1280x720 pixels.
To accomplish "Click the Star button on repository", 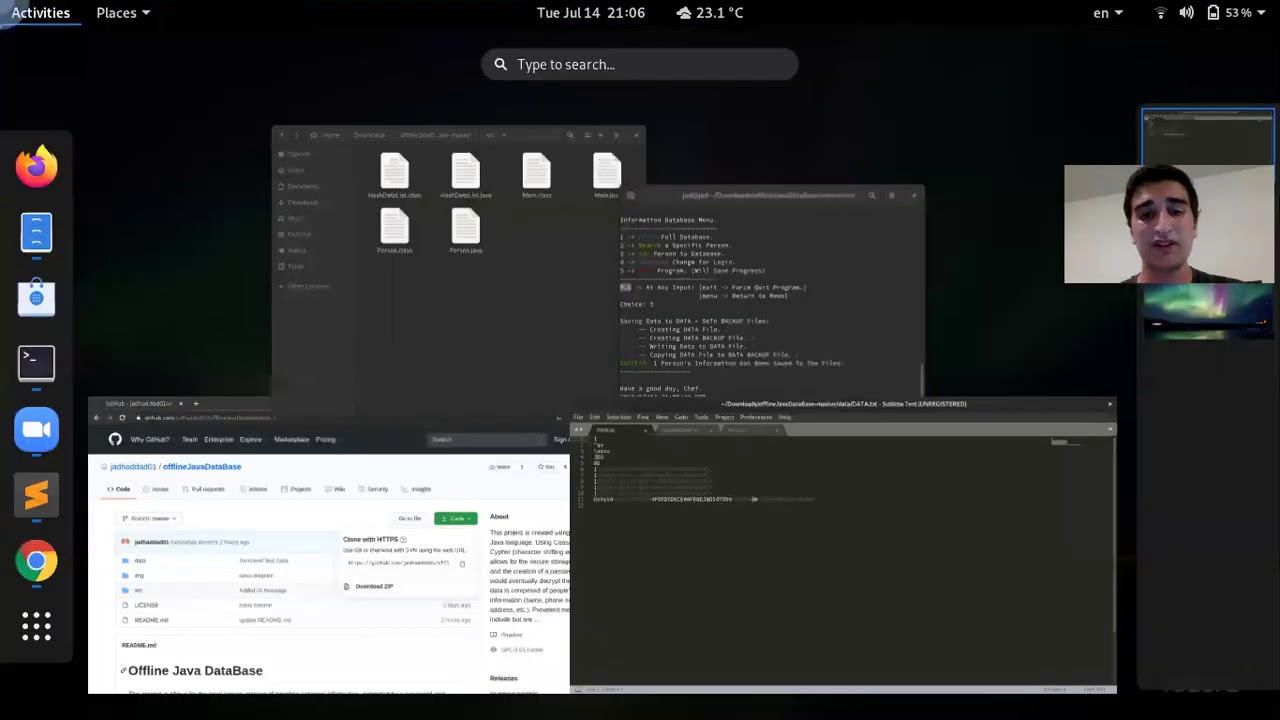I will click(548, 467).
